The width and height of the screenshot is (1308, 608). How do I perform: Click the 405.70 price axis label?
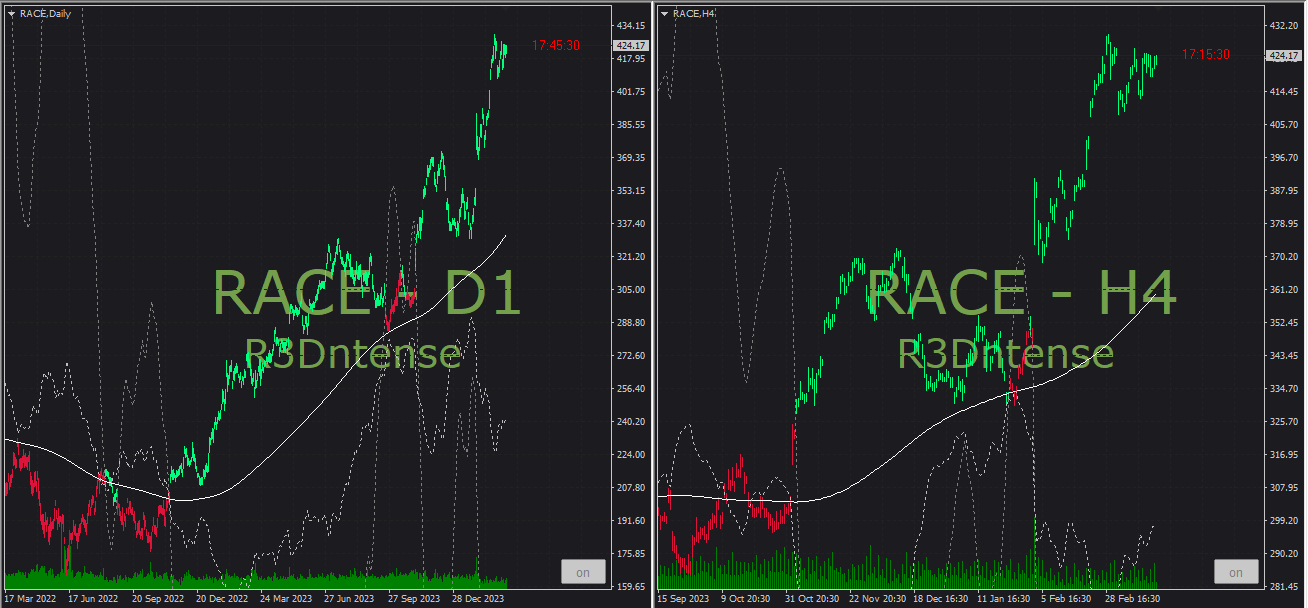point(1283,124)
